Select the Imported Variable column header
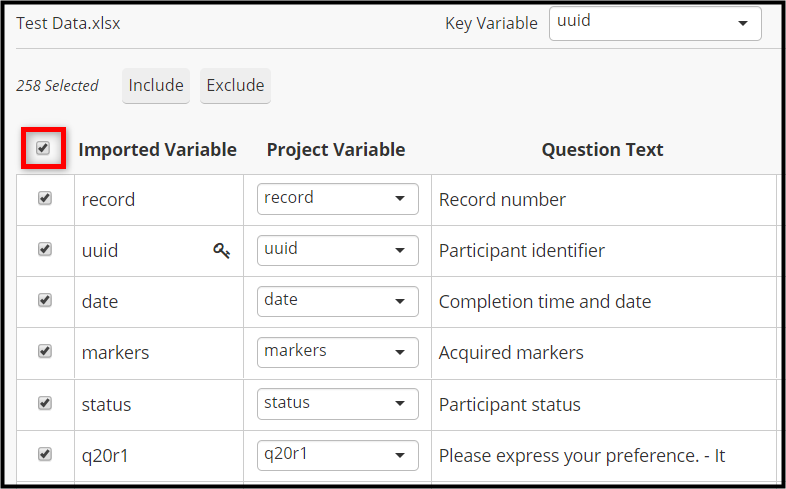786x489 pixels. (x=157, y=150)
